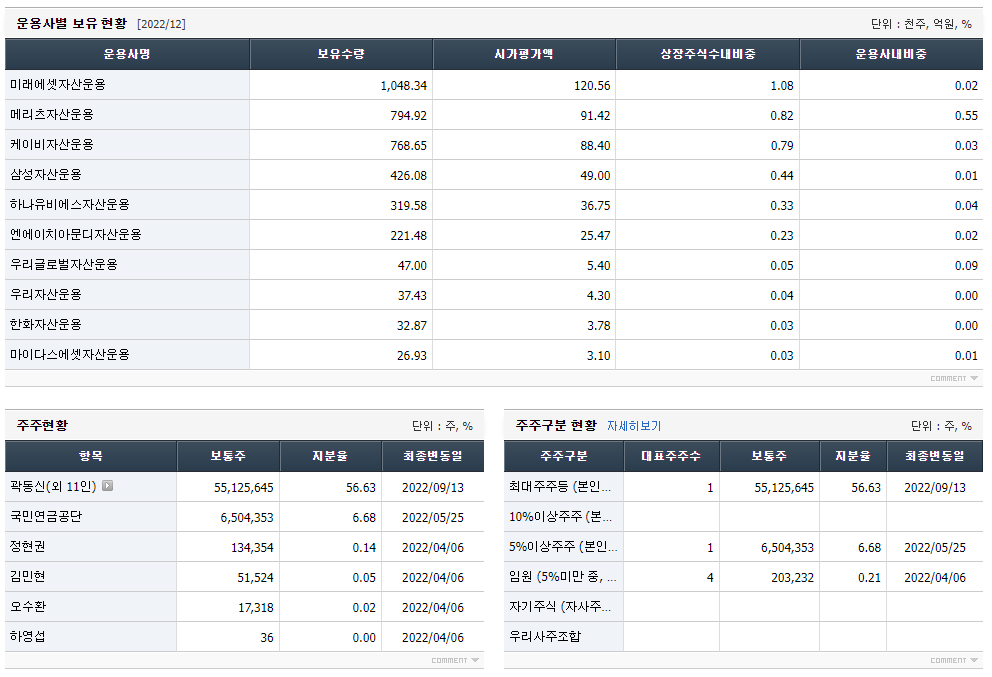Click the 곽동신(외 11인) shareholder name
Viewport: 992px width, 677px height.
click(53, 487)
